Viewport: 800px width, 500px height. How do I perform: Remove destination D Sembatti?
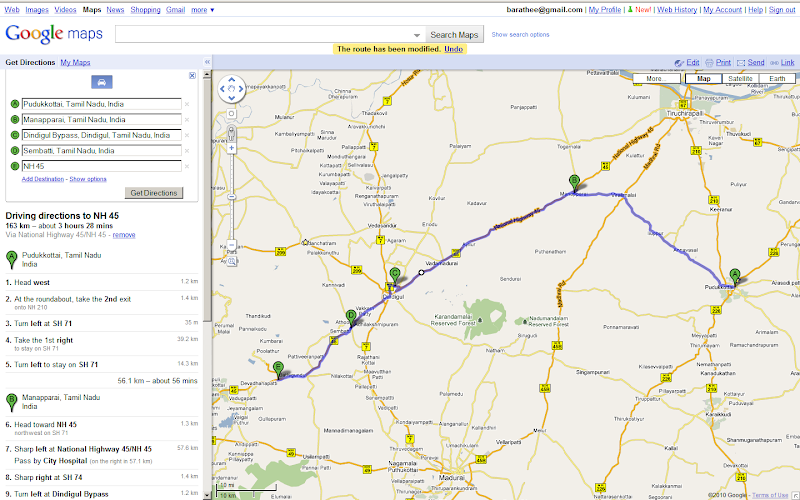pyautogui.click(x=187, y=151)
